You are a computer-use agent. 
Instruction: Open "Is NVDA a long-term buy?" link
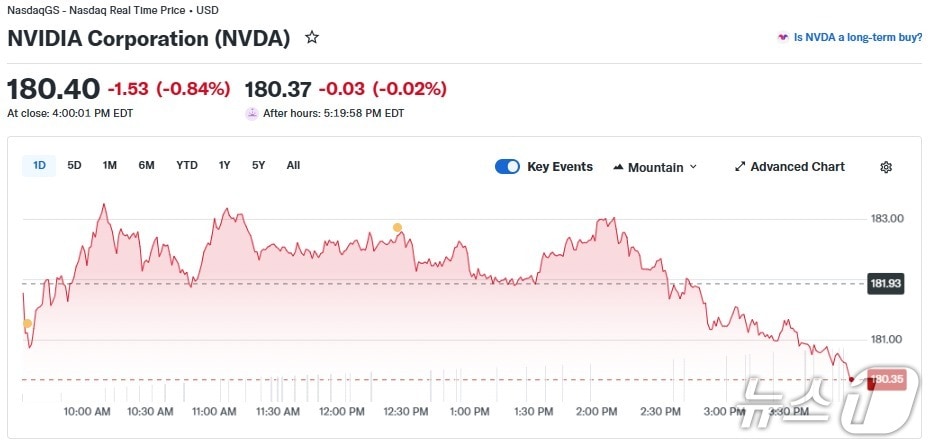coord(857,37)
